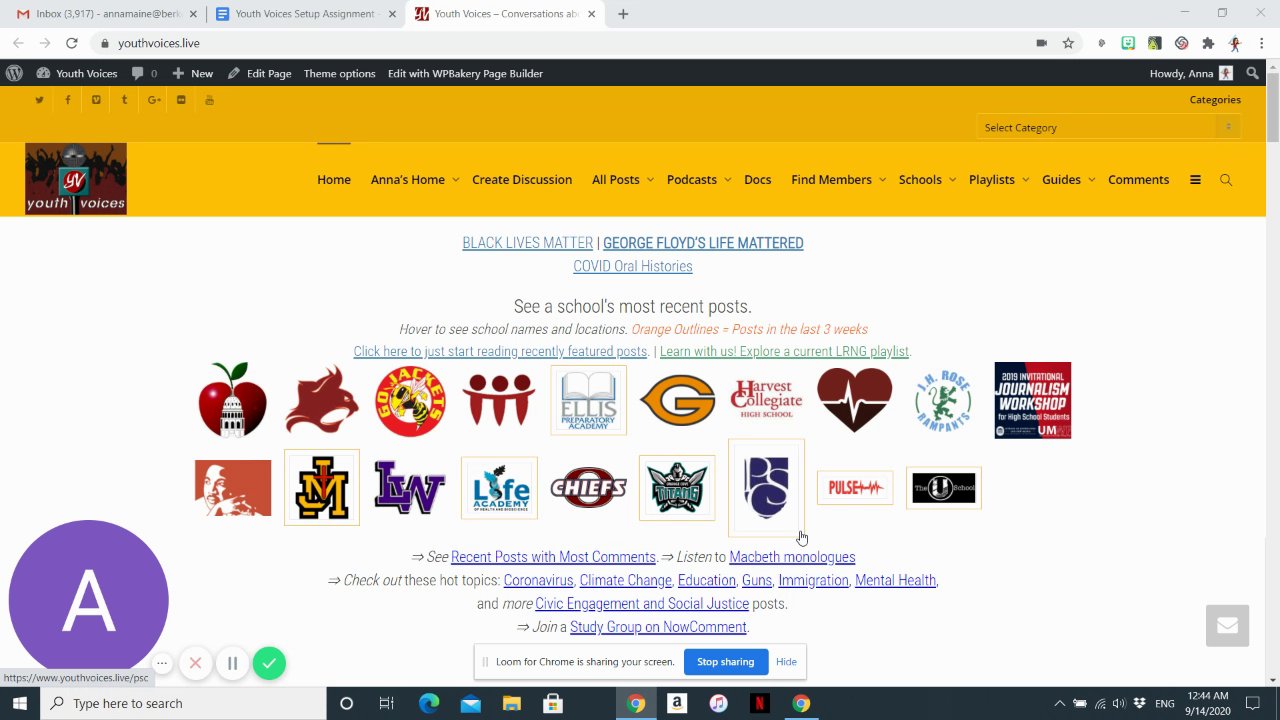Open the Twitter social link icon
The height and width of the screenshot is (720, 1280).
39,100
